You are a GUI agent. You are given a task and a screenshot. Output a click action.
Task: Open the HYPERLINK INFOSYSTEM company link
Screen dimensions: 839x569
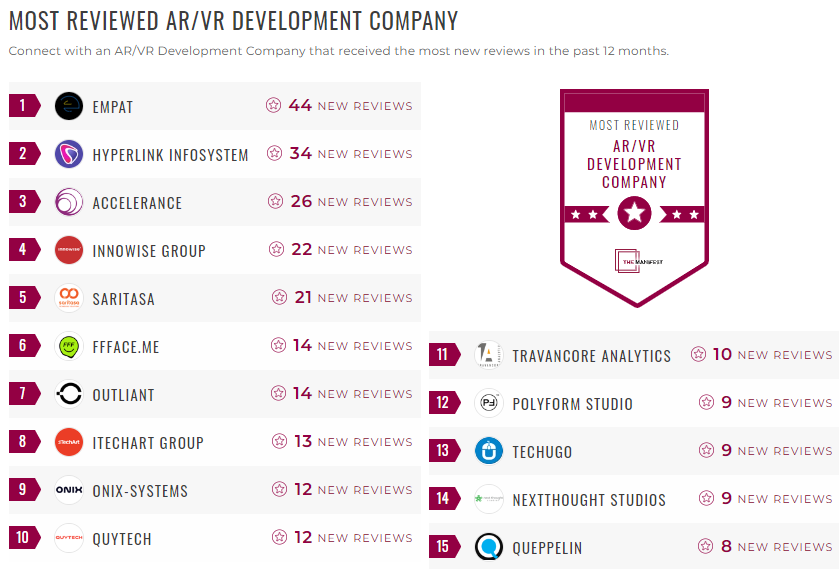click(x=170, y=155)
